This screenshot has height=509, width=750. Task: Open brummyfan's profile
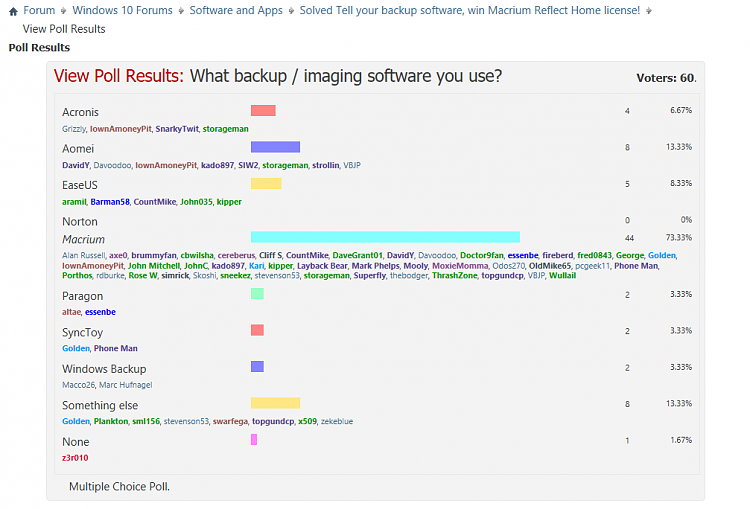click(x=154, y=255)
